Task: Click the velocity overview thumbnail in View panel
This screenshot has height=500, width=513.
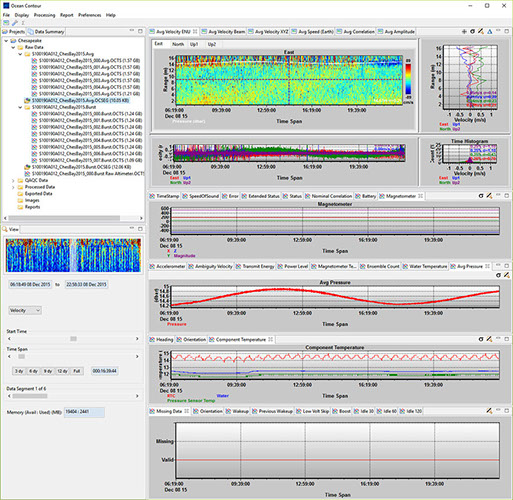Action: pyautogui.click(x=73, y=255)
